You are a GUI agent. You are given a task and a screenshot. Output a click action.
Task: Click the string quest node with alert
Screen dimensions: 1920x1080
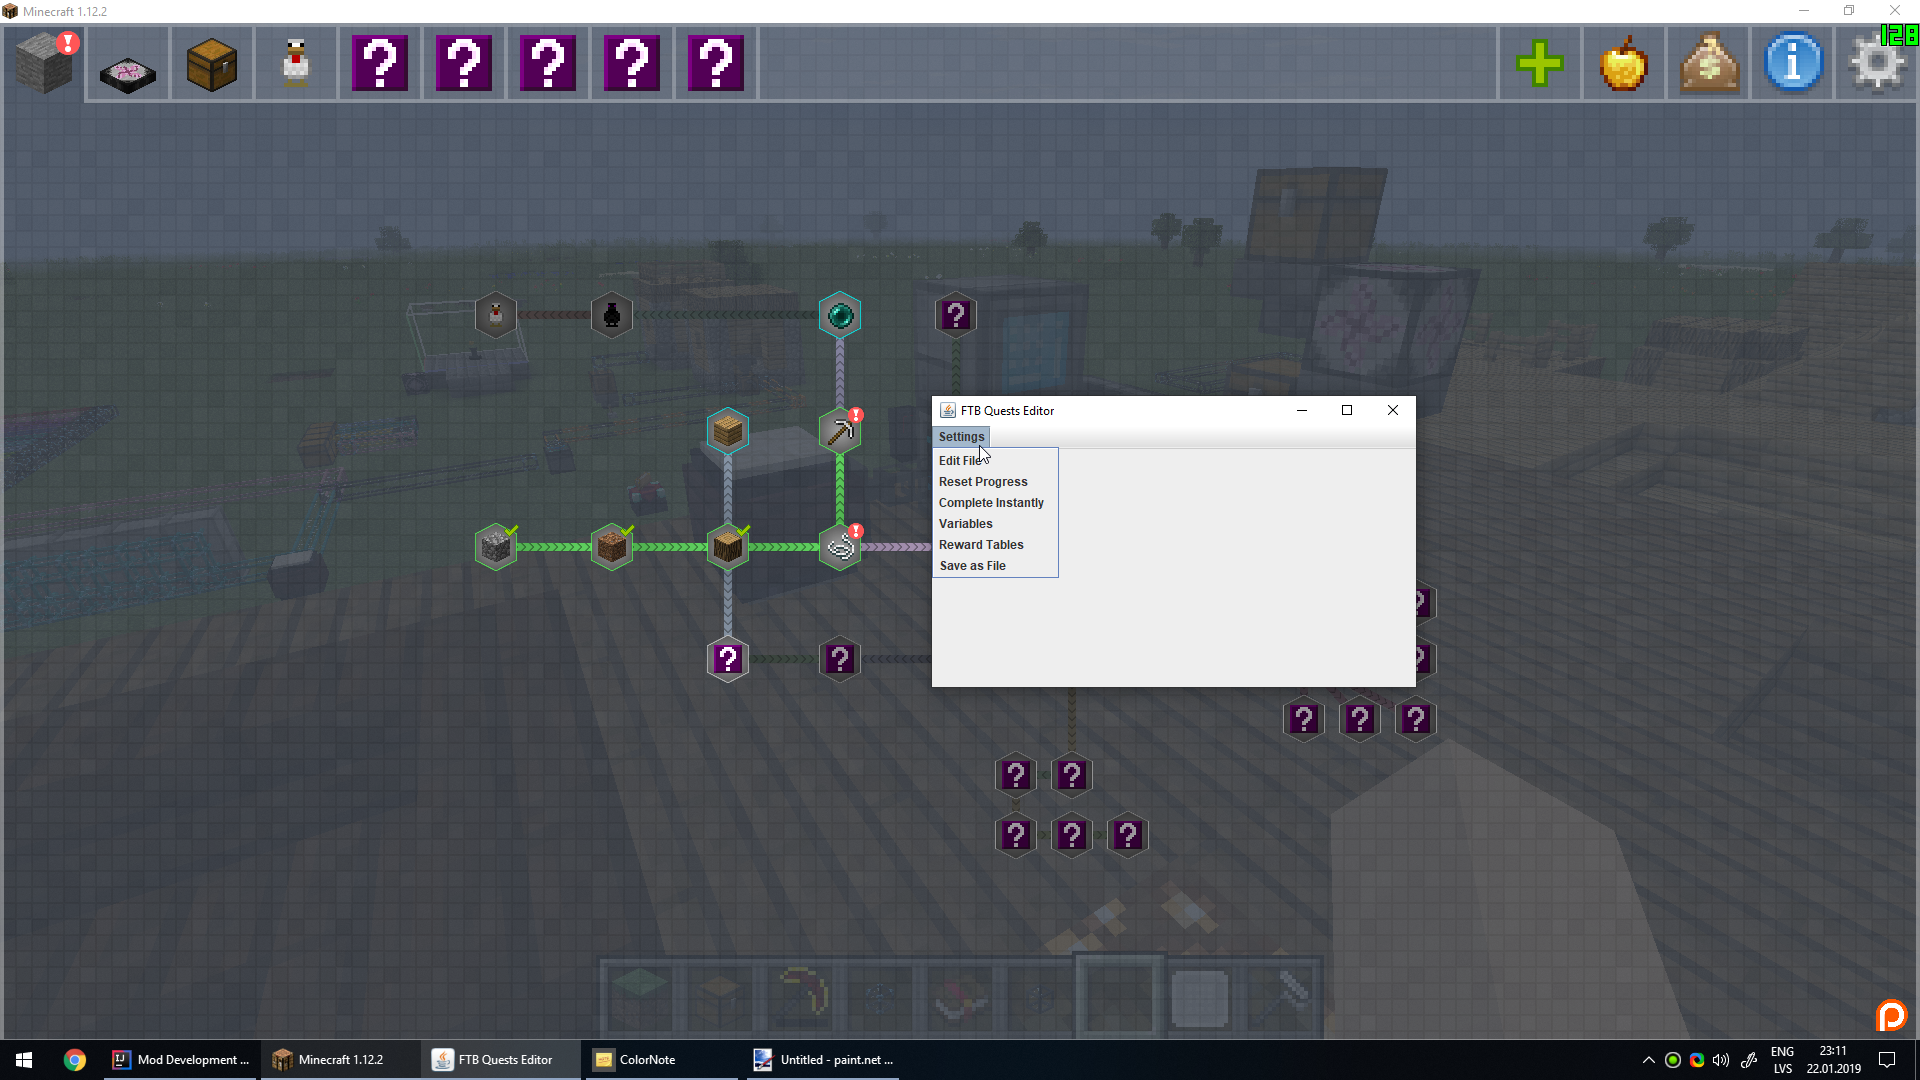[x=840, y=547]
